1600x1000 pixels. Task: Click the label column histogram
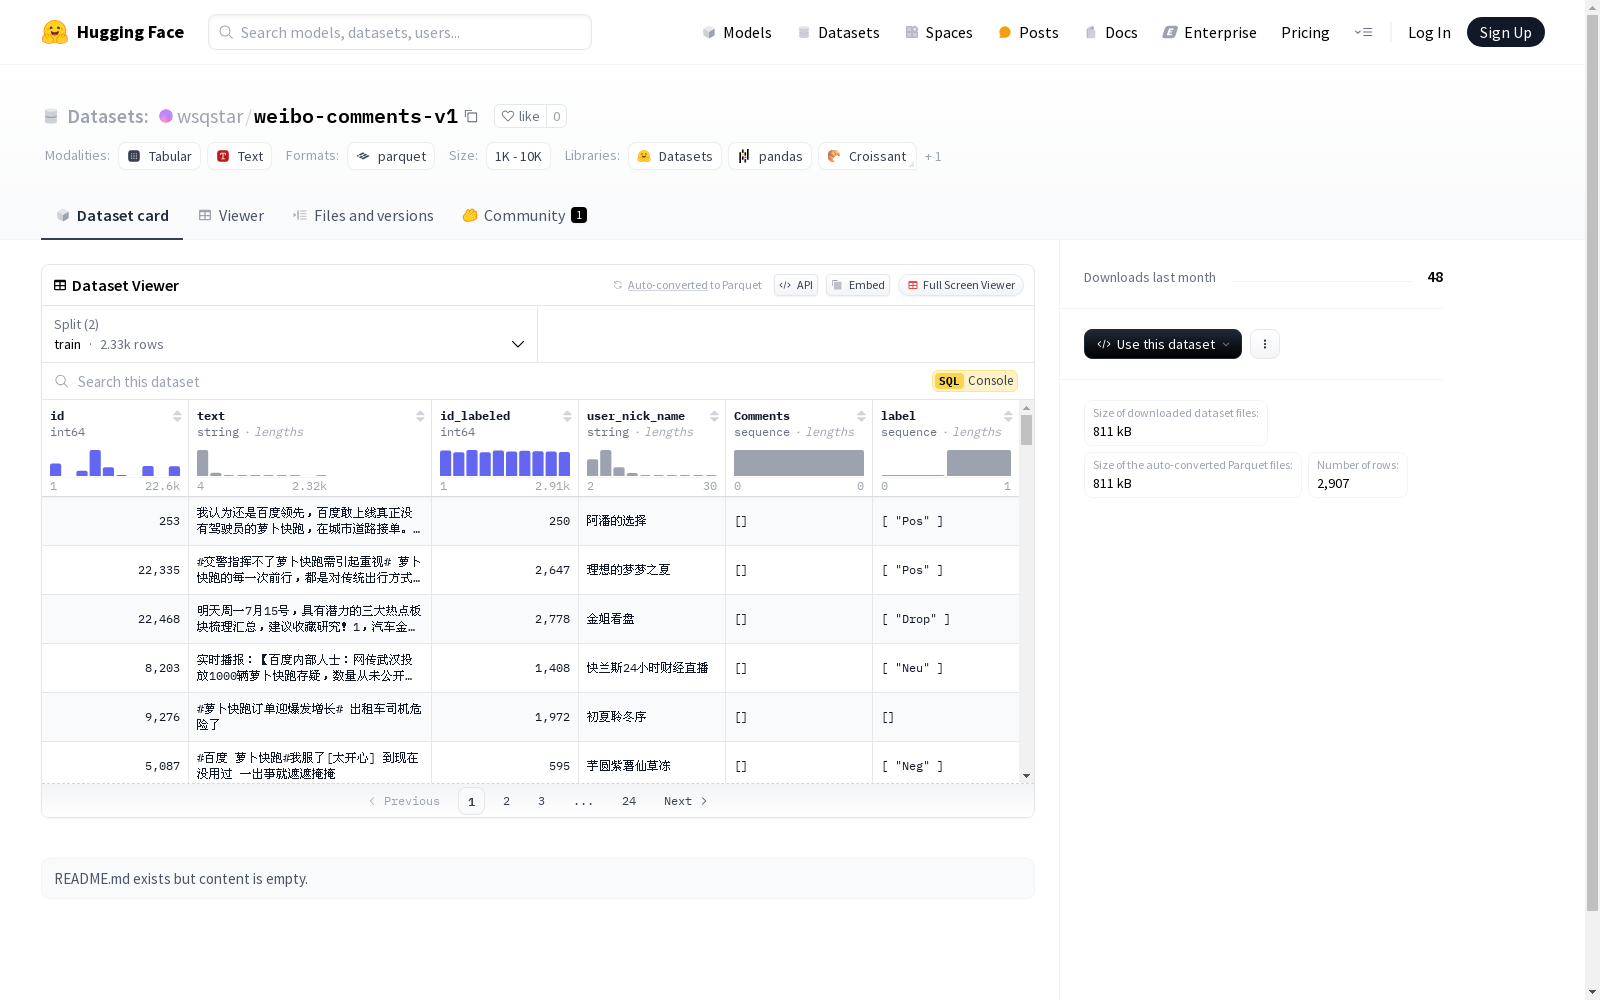click(x=946, y=463)
